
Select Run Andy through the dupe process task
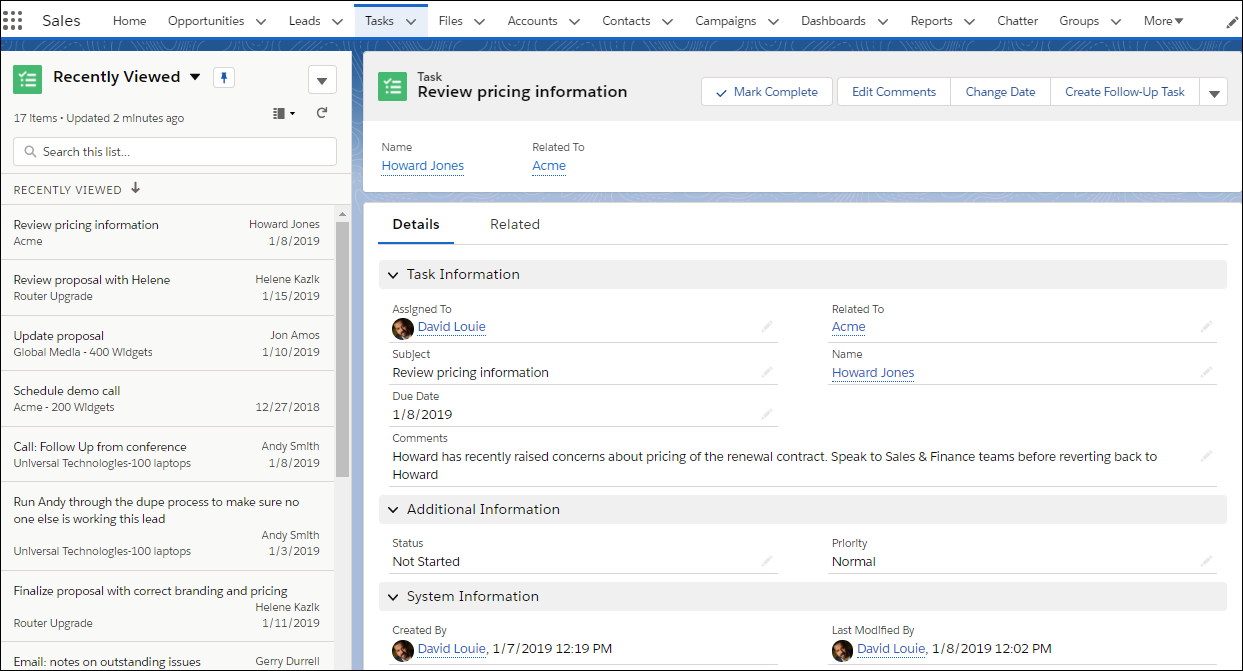[167, 526]
